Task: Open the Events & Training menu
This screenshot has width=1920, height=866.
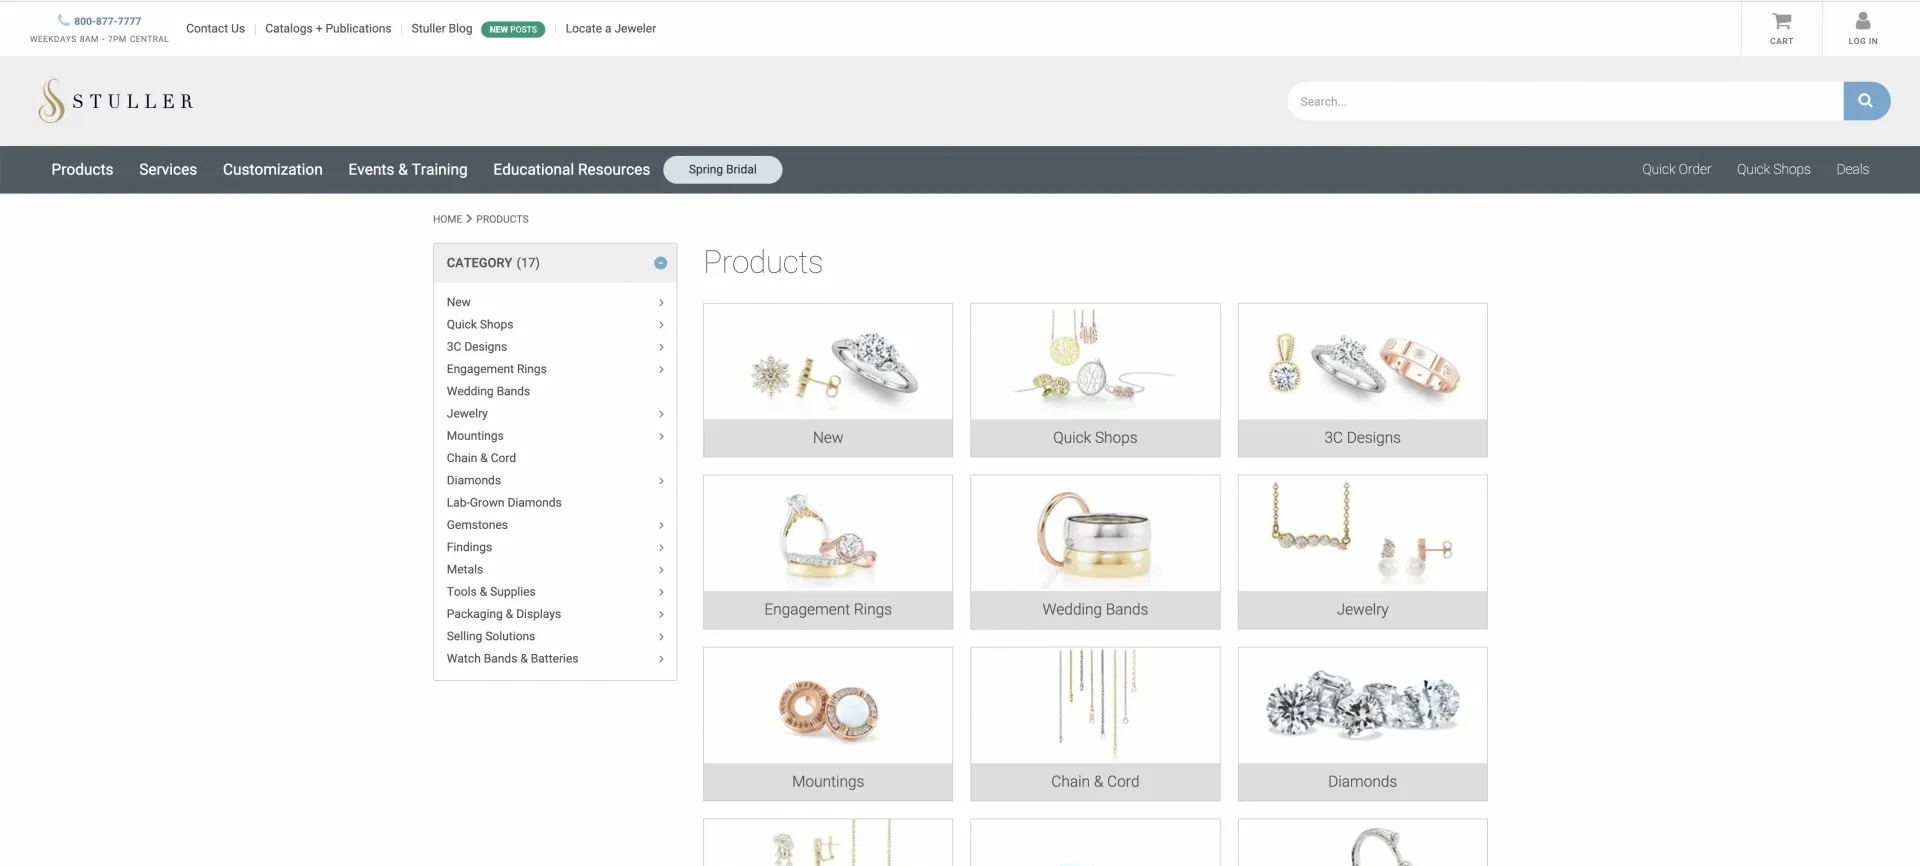Action: (407, 169)
